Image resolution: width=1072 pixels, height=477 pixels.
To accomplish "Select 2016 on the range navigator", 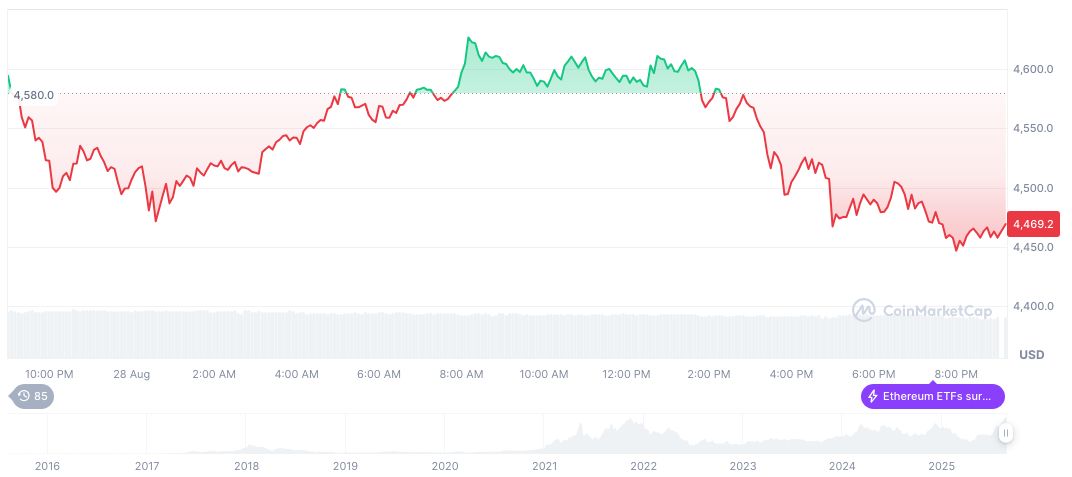I will pos(47,465).
